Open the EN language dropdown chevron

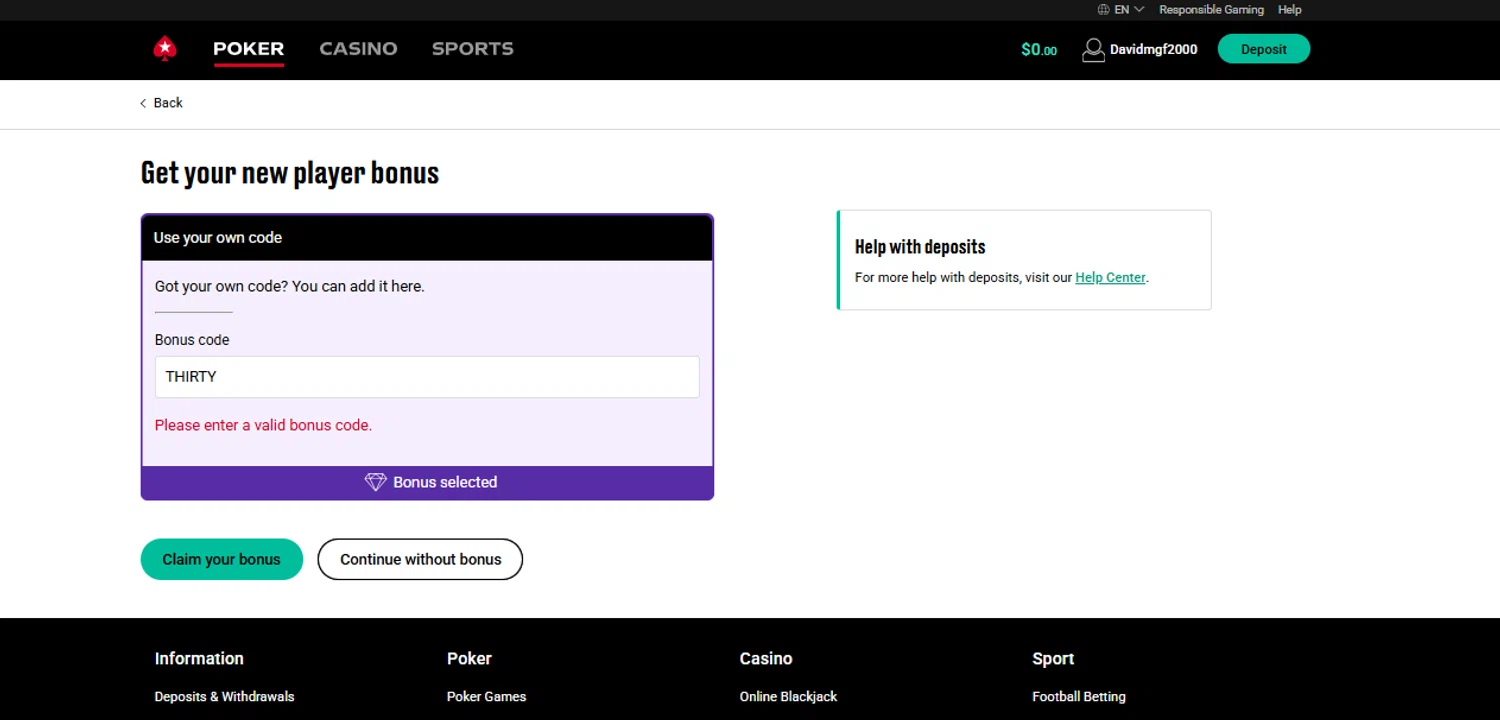coord(1139,10)
